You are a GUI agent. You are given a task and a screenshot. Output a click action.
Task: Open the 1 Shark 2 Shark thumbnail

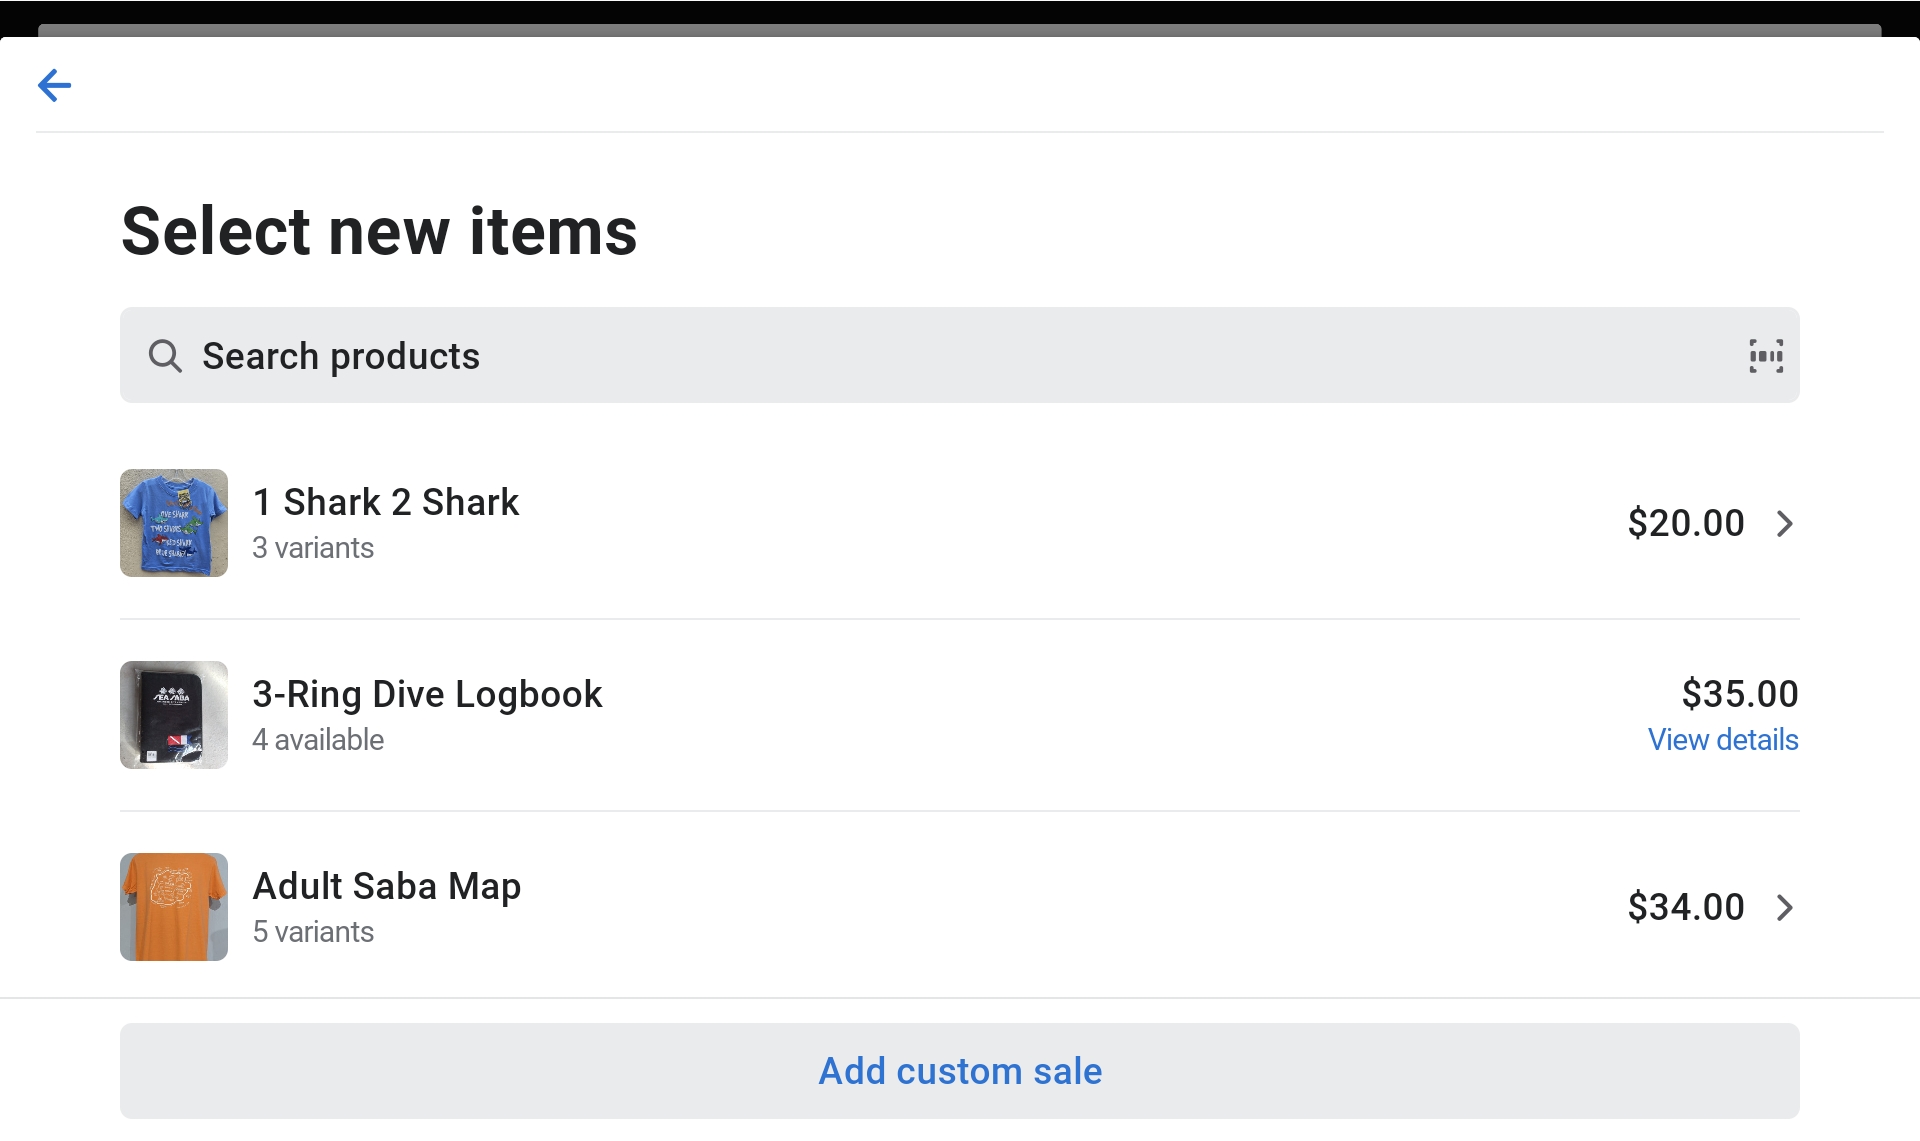click(174, 523)
